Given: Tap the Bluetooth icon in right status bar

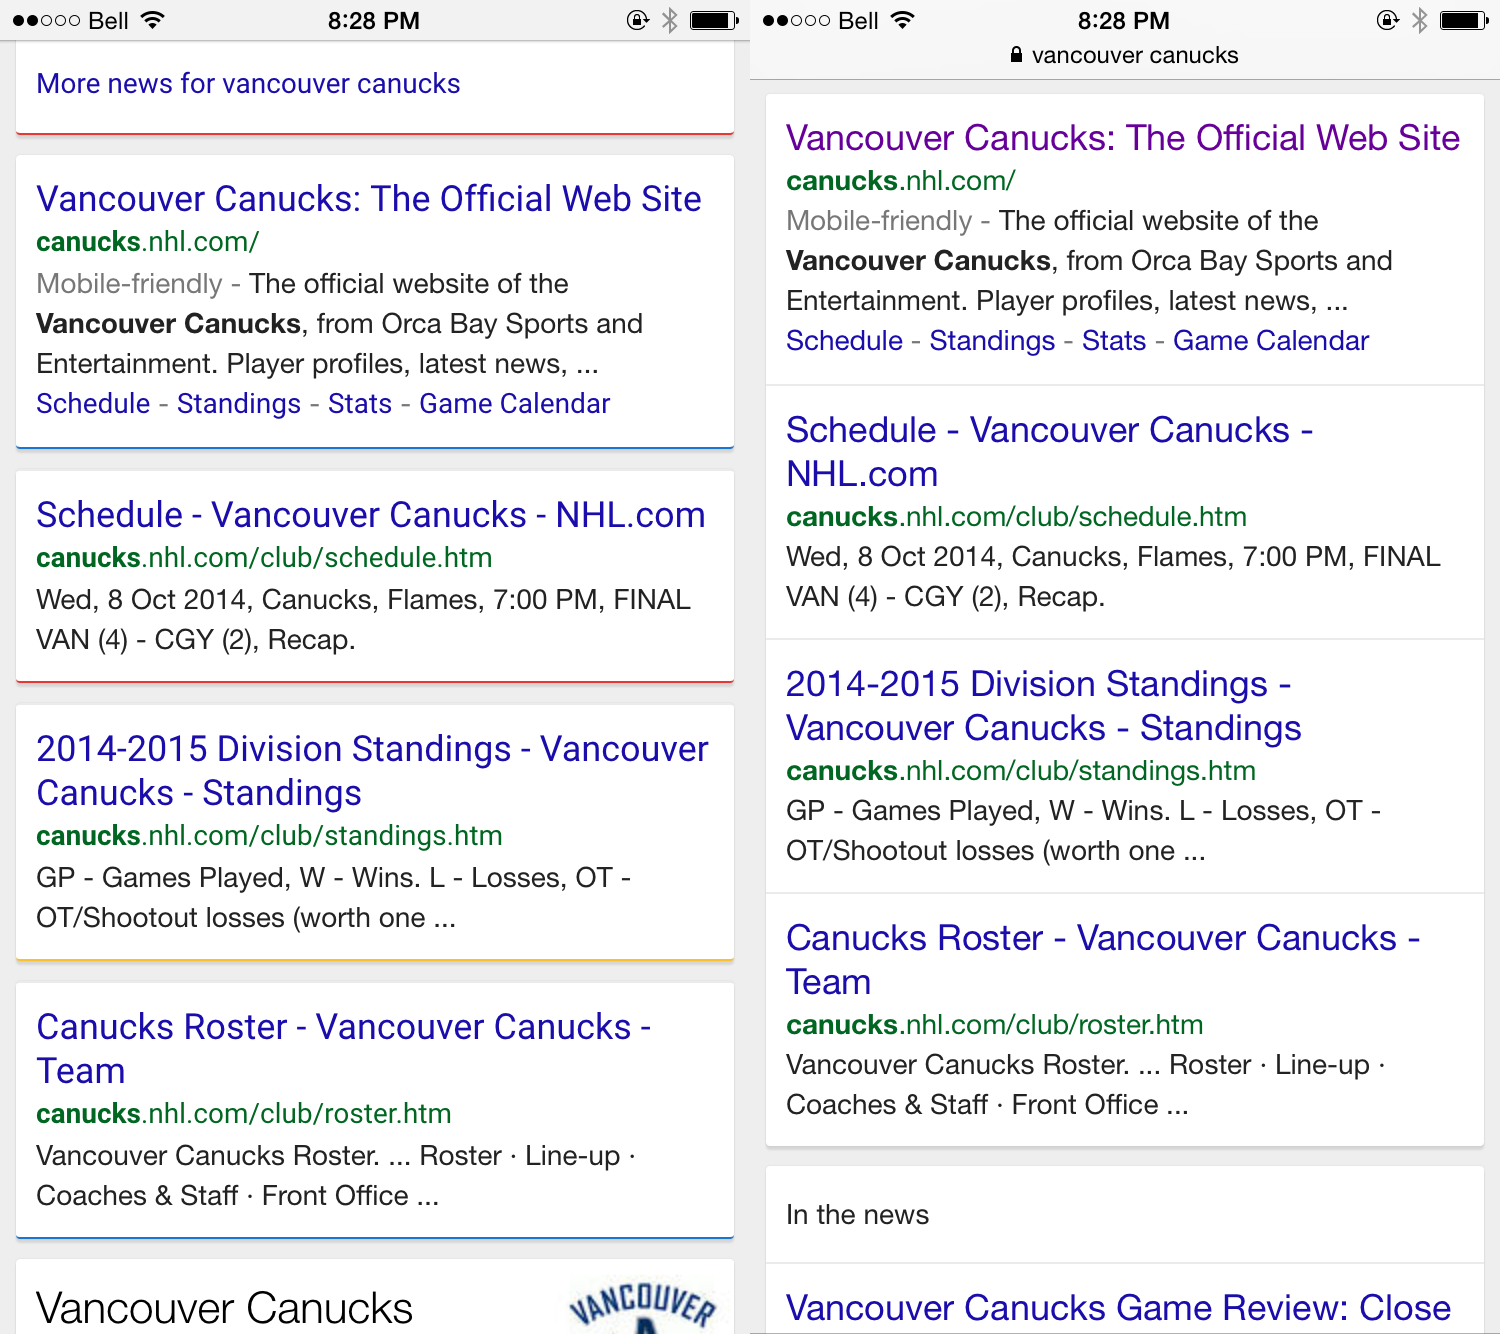Looking at the screenshot, I should 1419,20.
